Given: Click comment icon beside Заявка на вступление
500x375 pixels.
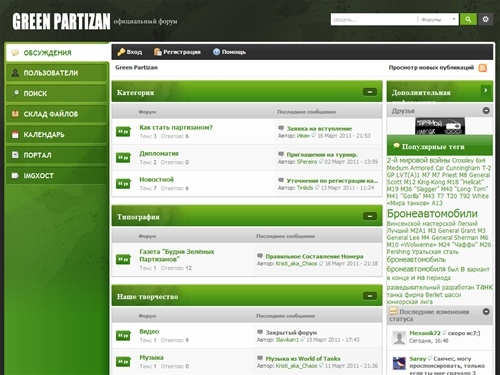Looking at the screenshot, I should pyautogui.click(x=281, y=128).
